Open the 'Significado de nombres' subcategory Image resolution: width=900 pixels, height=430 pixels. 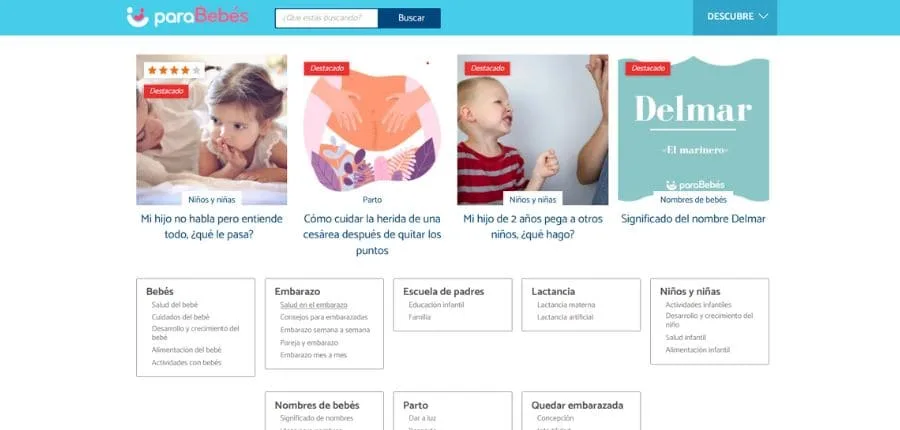[317, 419]
